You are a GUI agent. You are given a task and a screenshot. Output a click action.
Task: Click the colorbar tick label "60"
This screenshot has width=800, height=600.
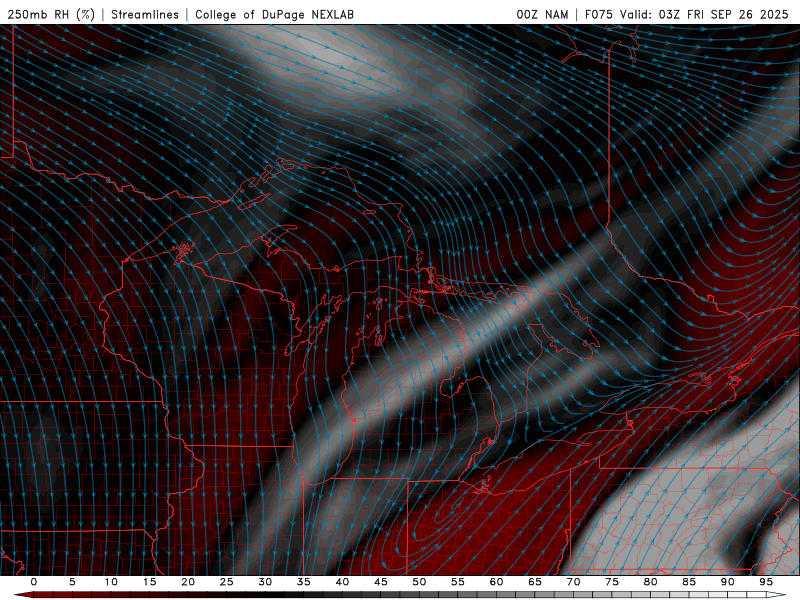coord(496,582)
